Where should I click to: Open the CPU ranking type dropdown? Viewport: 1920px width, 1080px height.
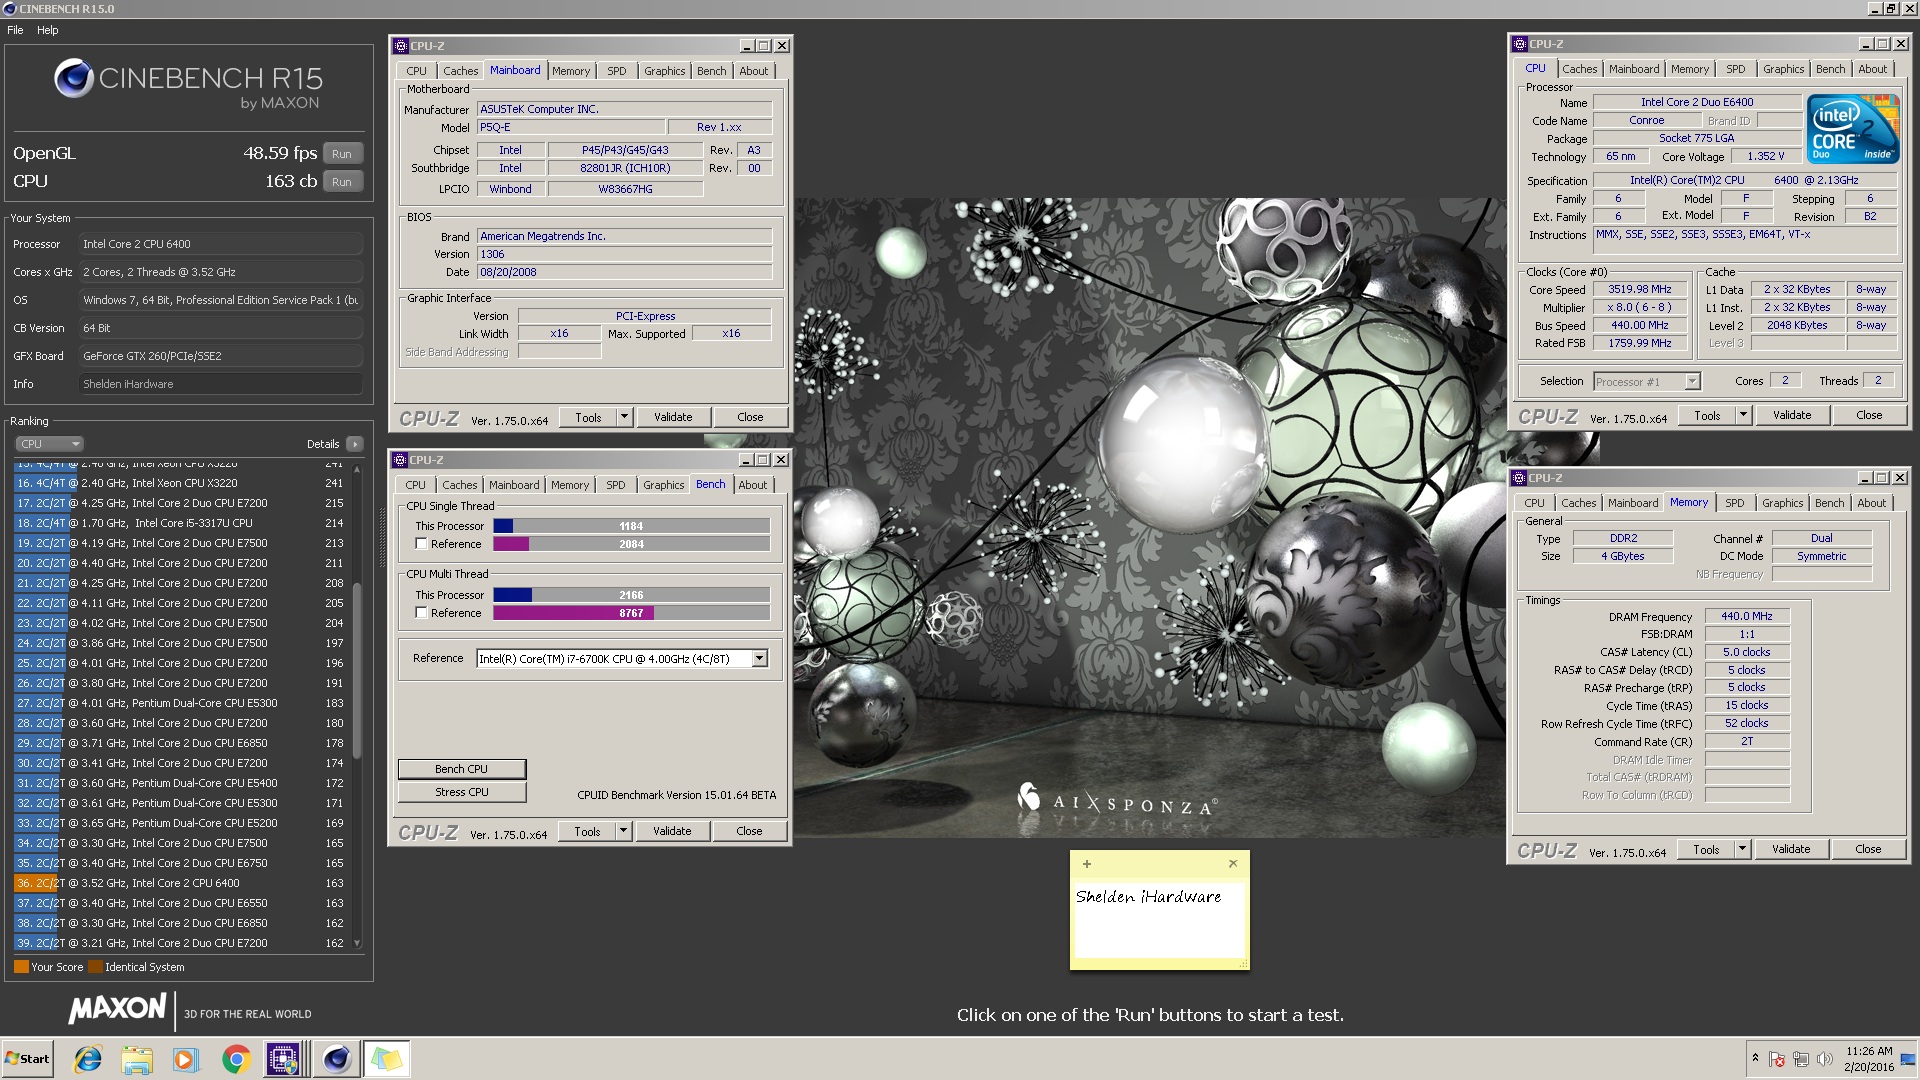point(48,444)
